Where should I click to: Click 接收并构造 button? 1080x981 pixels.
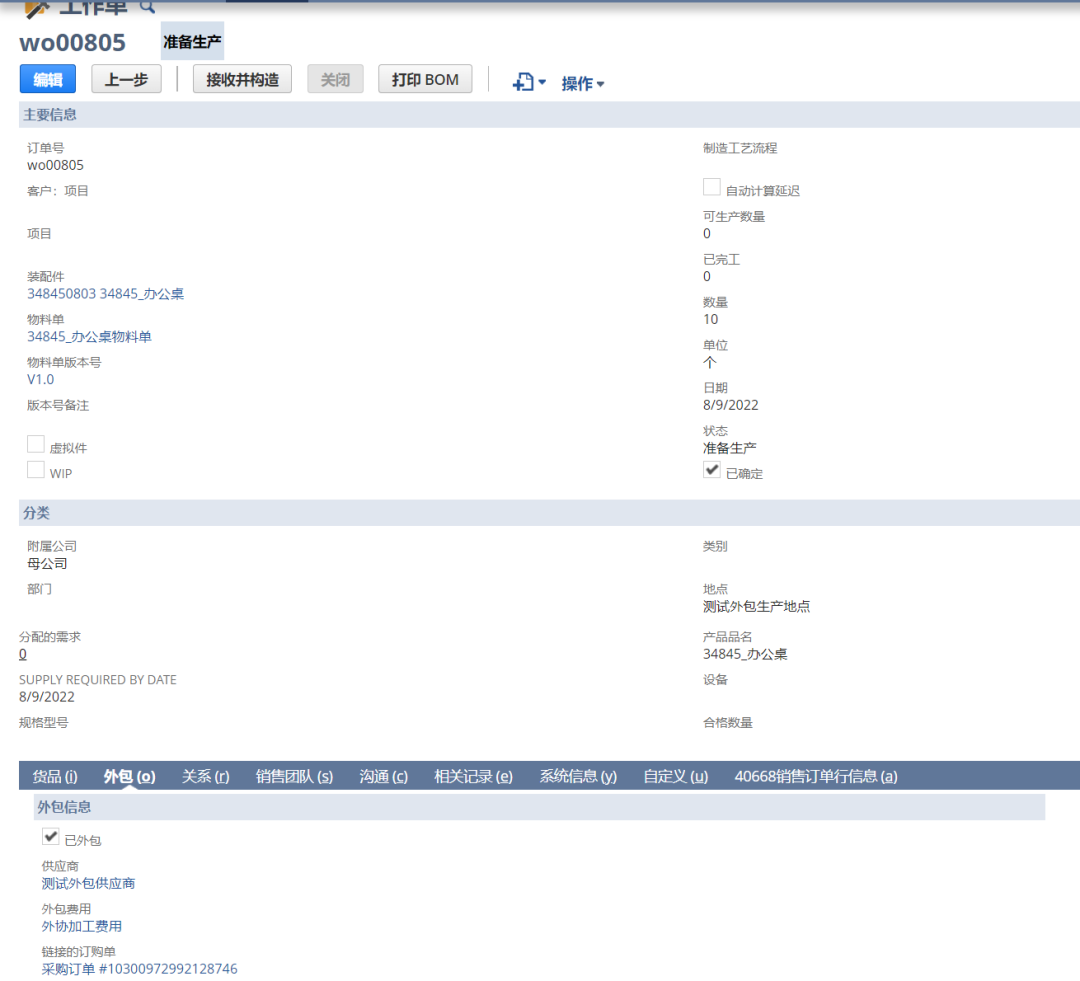[x=242, y=79]
